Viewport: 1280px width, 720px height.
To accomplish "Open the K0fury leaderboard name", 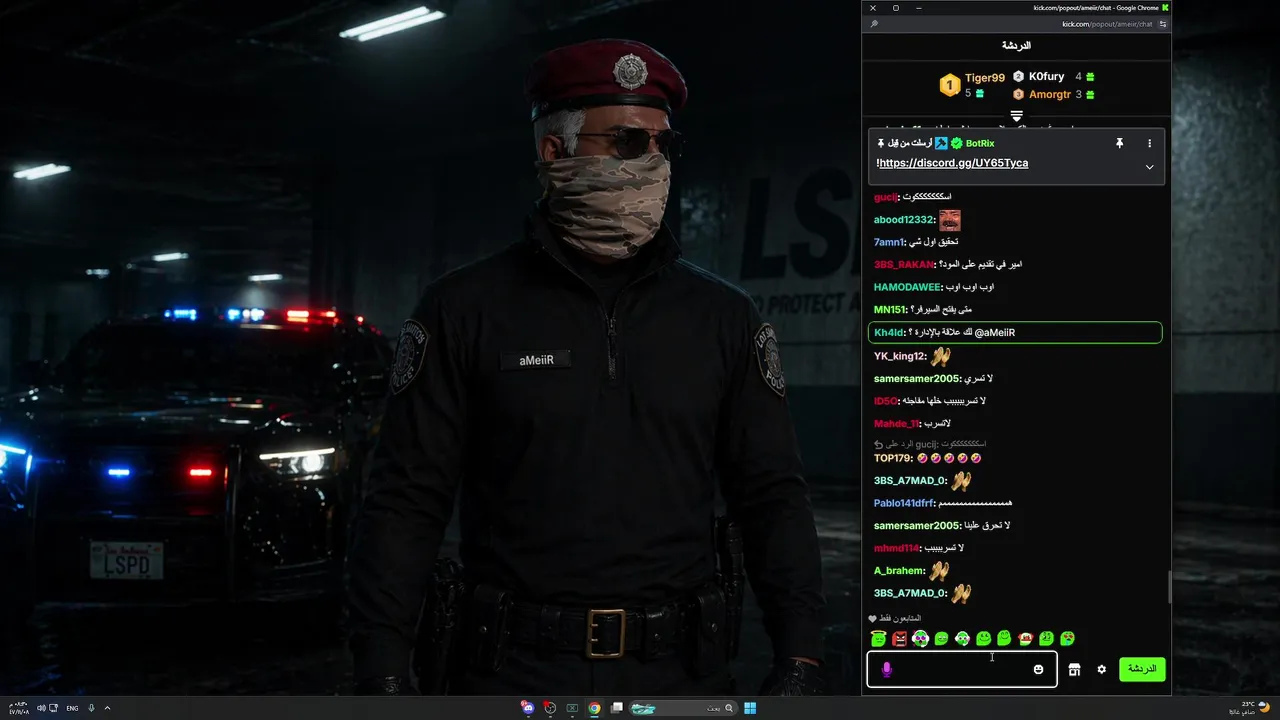I will click(x=1047, y=76).
